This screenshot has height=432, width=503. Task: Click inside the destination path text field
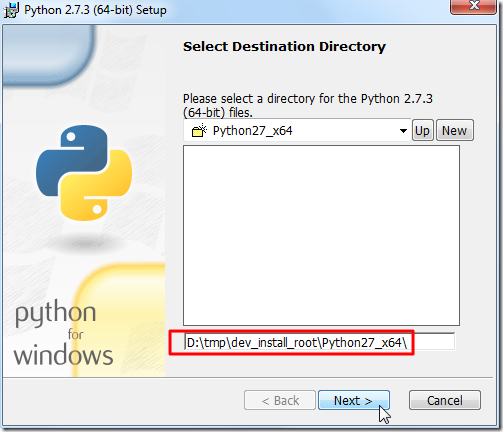(319, 342)
